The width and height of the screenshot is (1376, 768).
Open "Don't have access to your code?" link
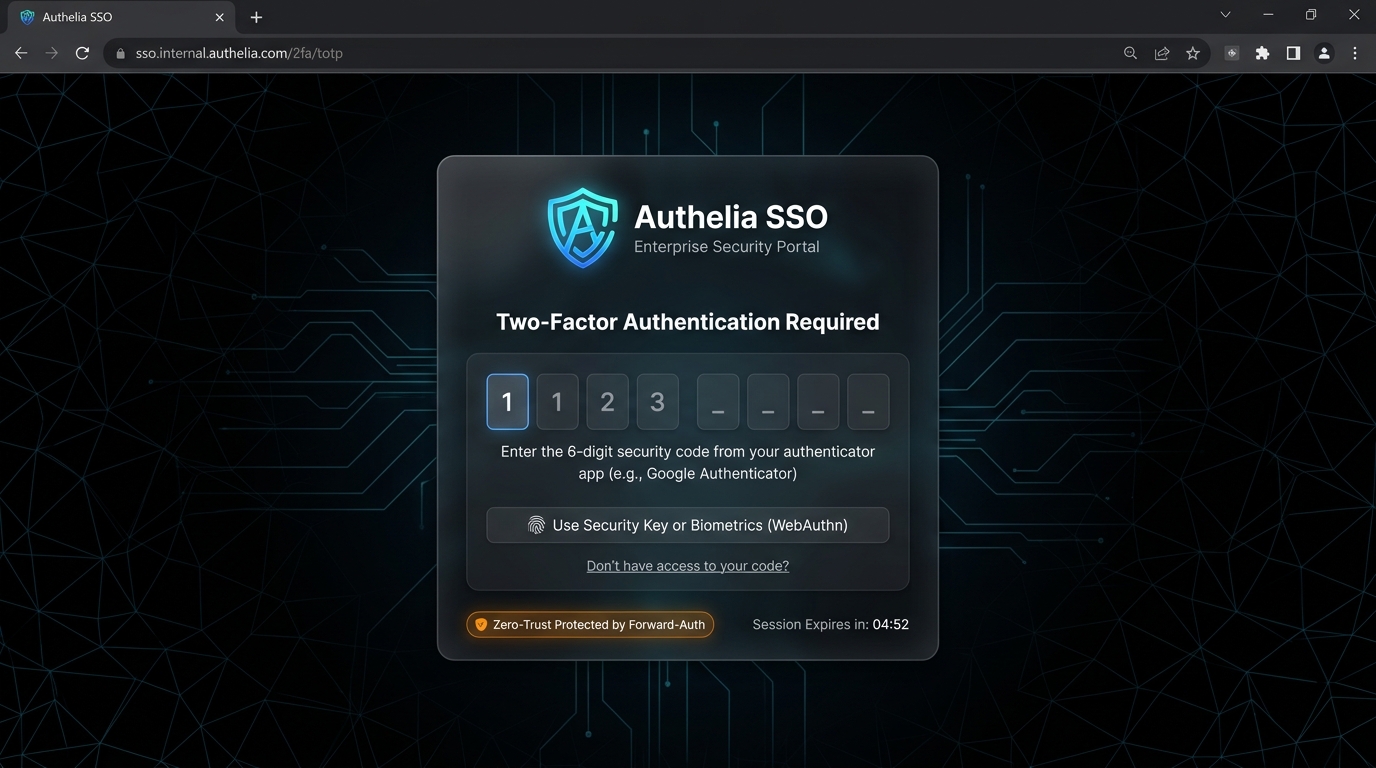[688, 566]
